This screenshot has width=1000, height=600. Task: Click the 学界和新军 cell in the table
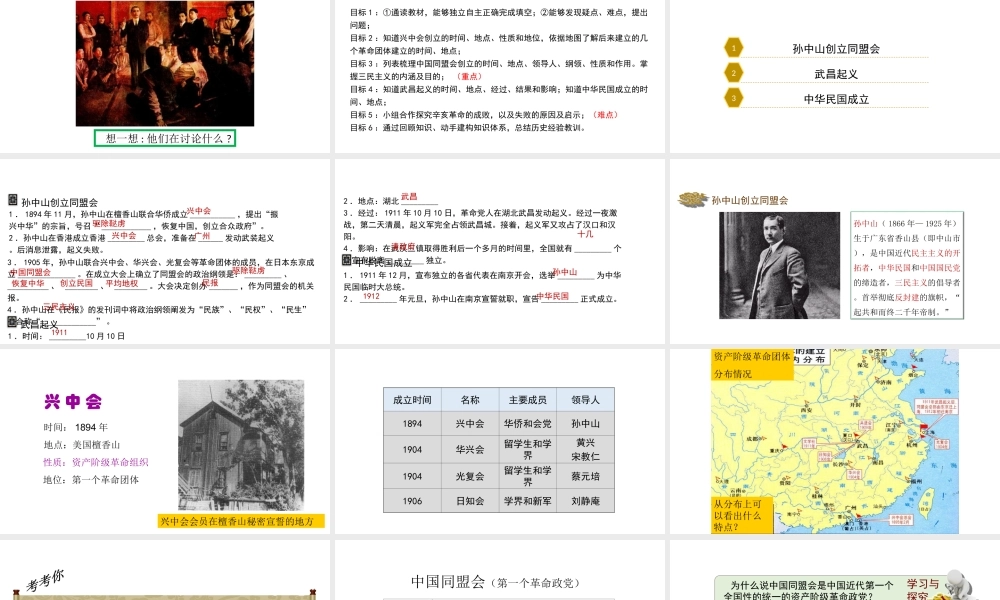(527, 501)
